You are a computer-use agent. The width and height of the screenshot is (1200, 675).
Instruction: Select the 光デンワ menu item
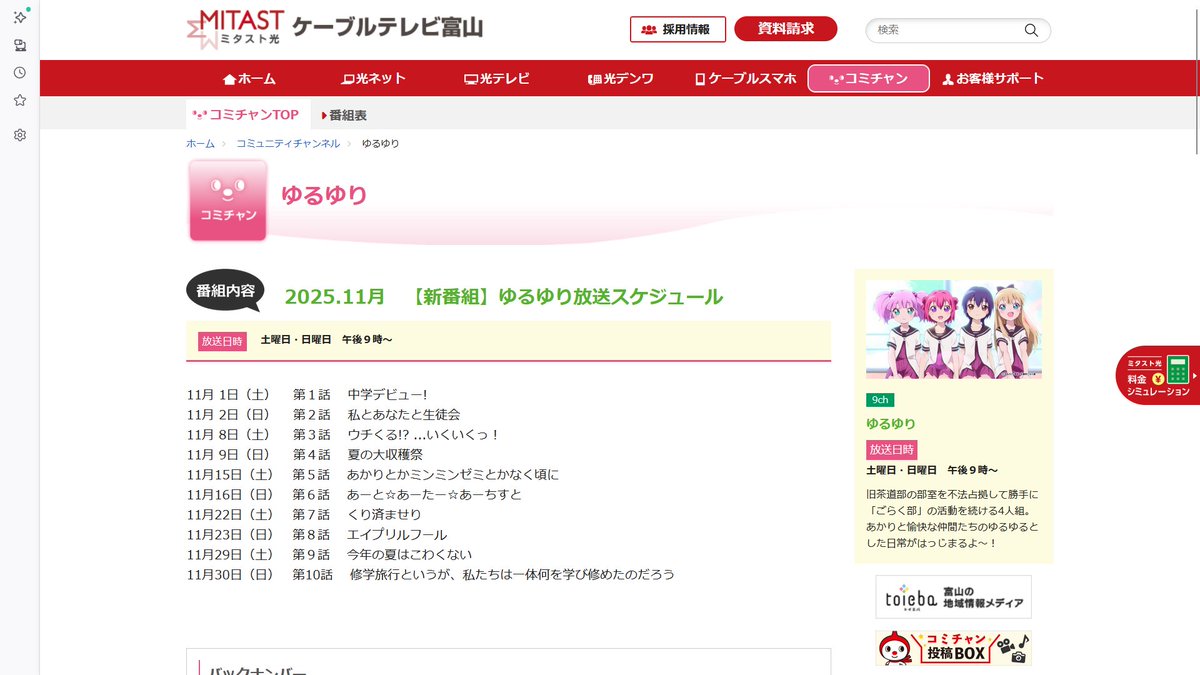(619, 78)
